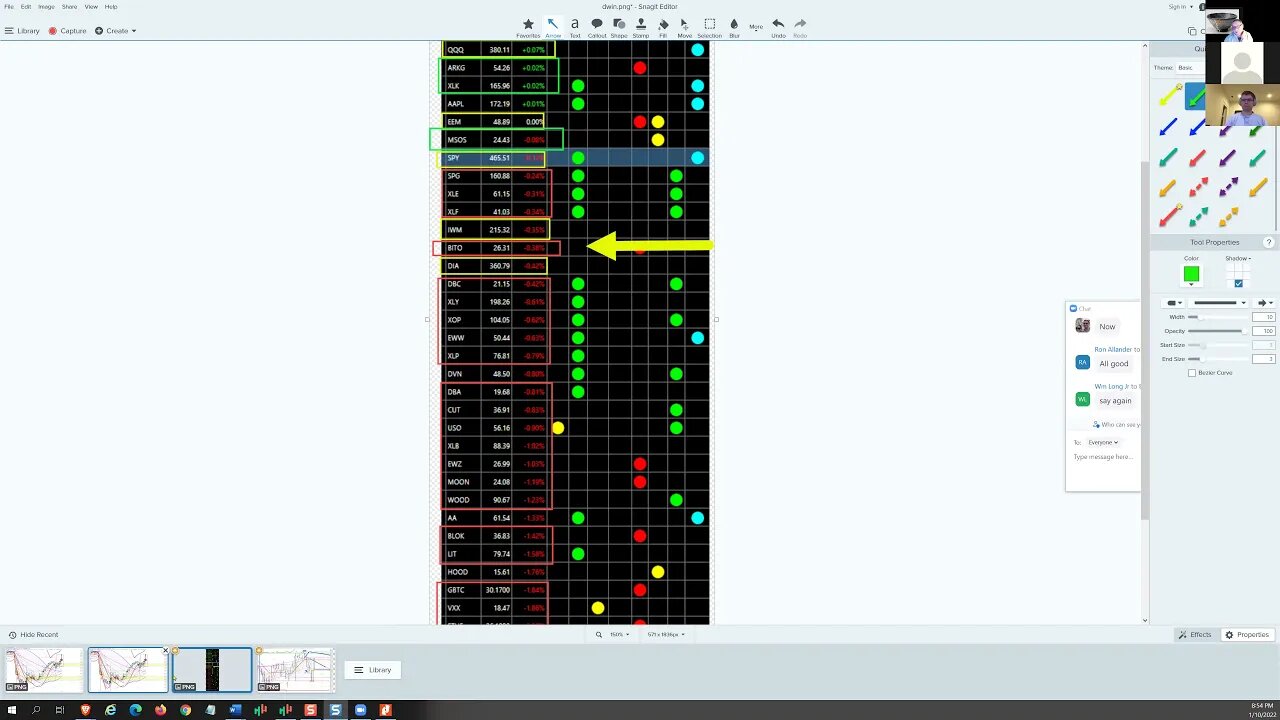Image resolution: width=1280 pixels, height=720 pixels.
Task: Open the zoom percentage dropdown
Action: pos(619,635)
